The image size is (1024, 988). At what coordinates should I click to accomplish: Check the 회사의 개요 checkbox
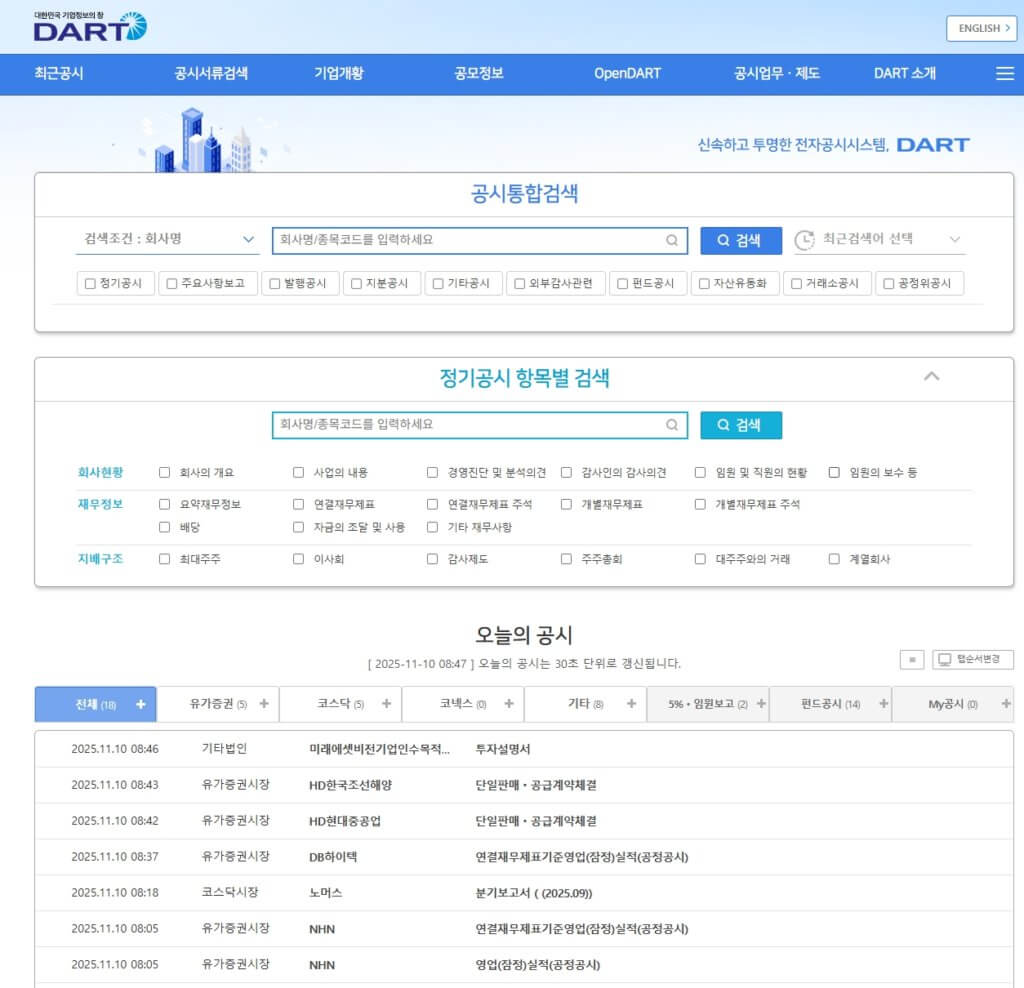pos(161,471)
